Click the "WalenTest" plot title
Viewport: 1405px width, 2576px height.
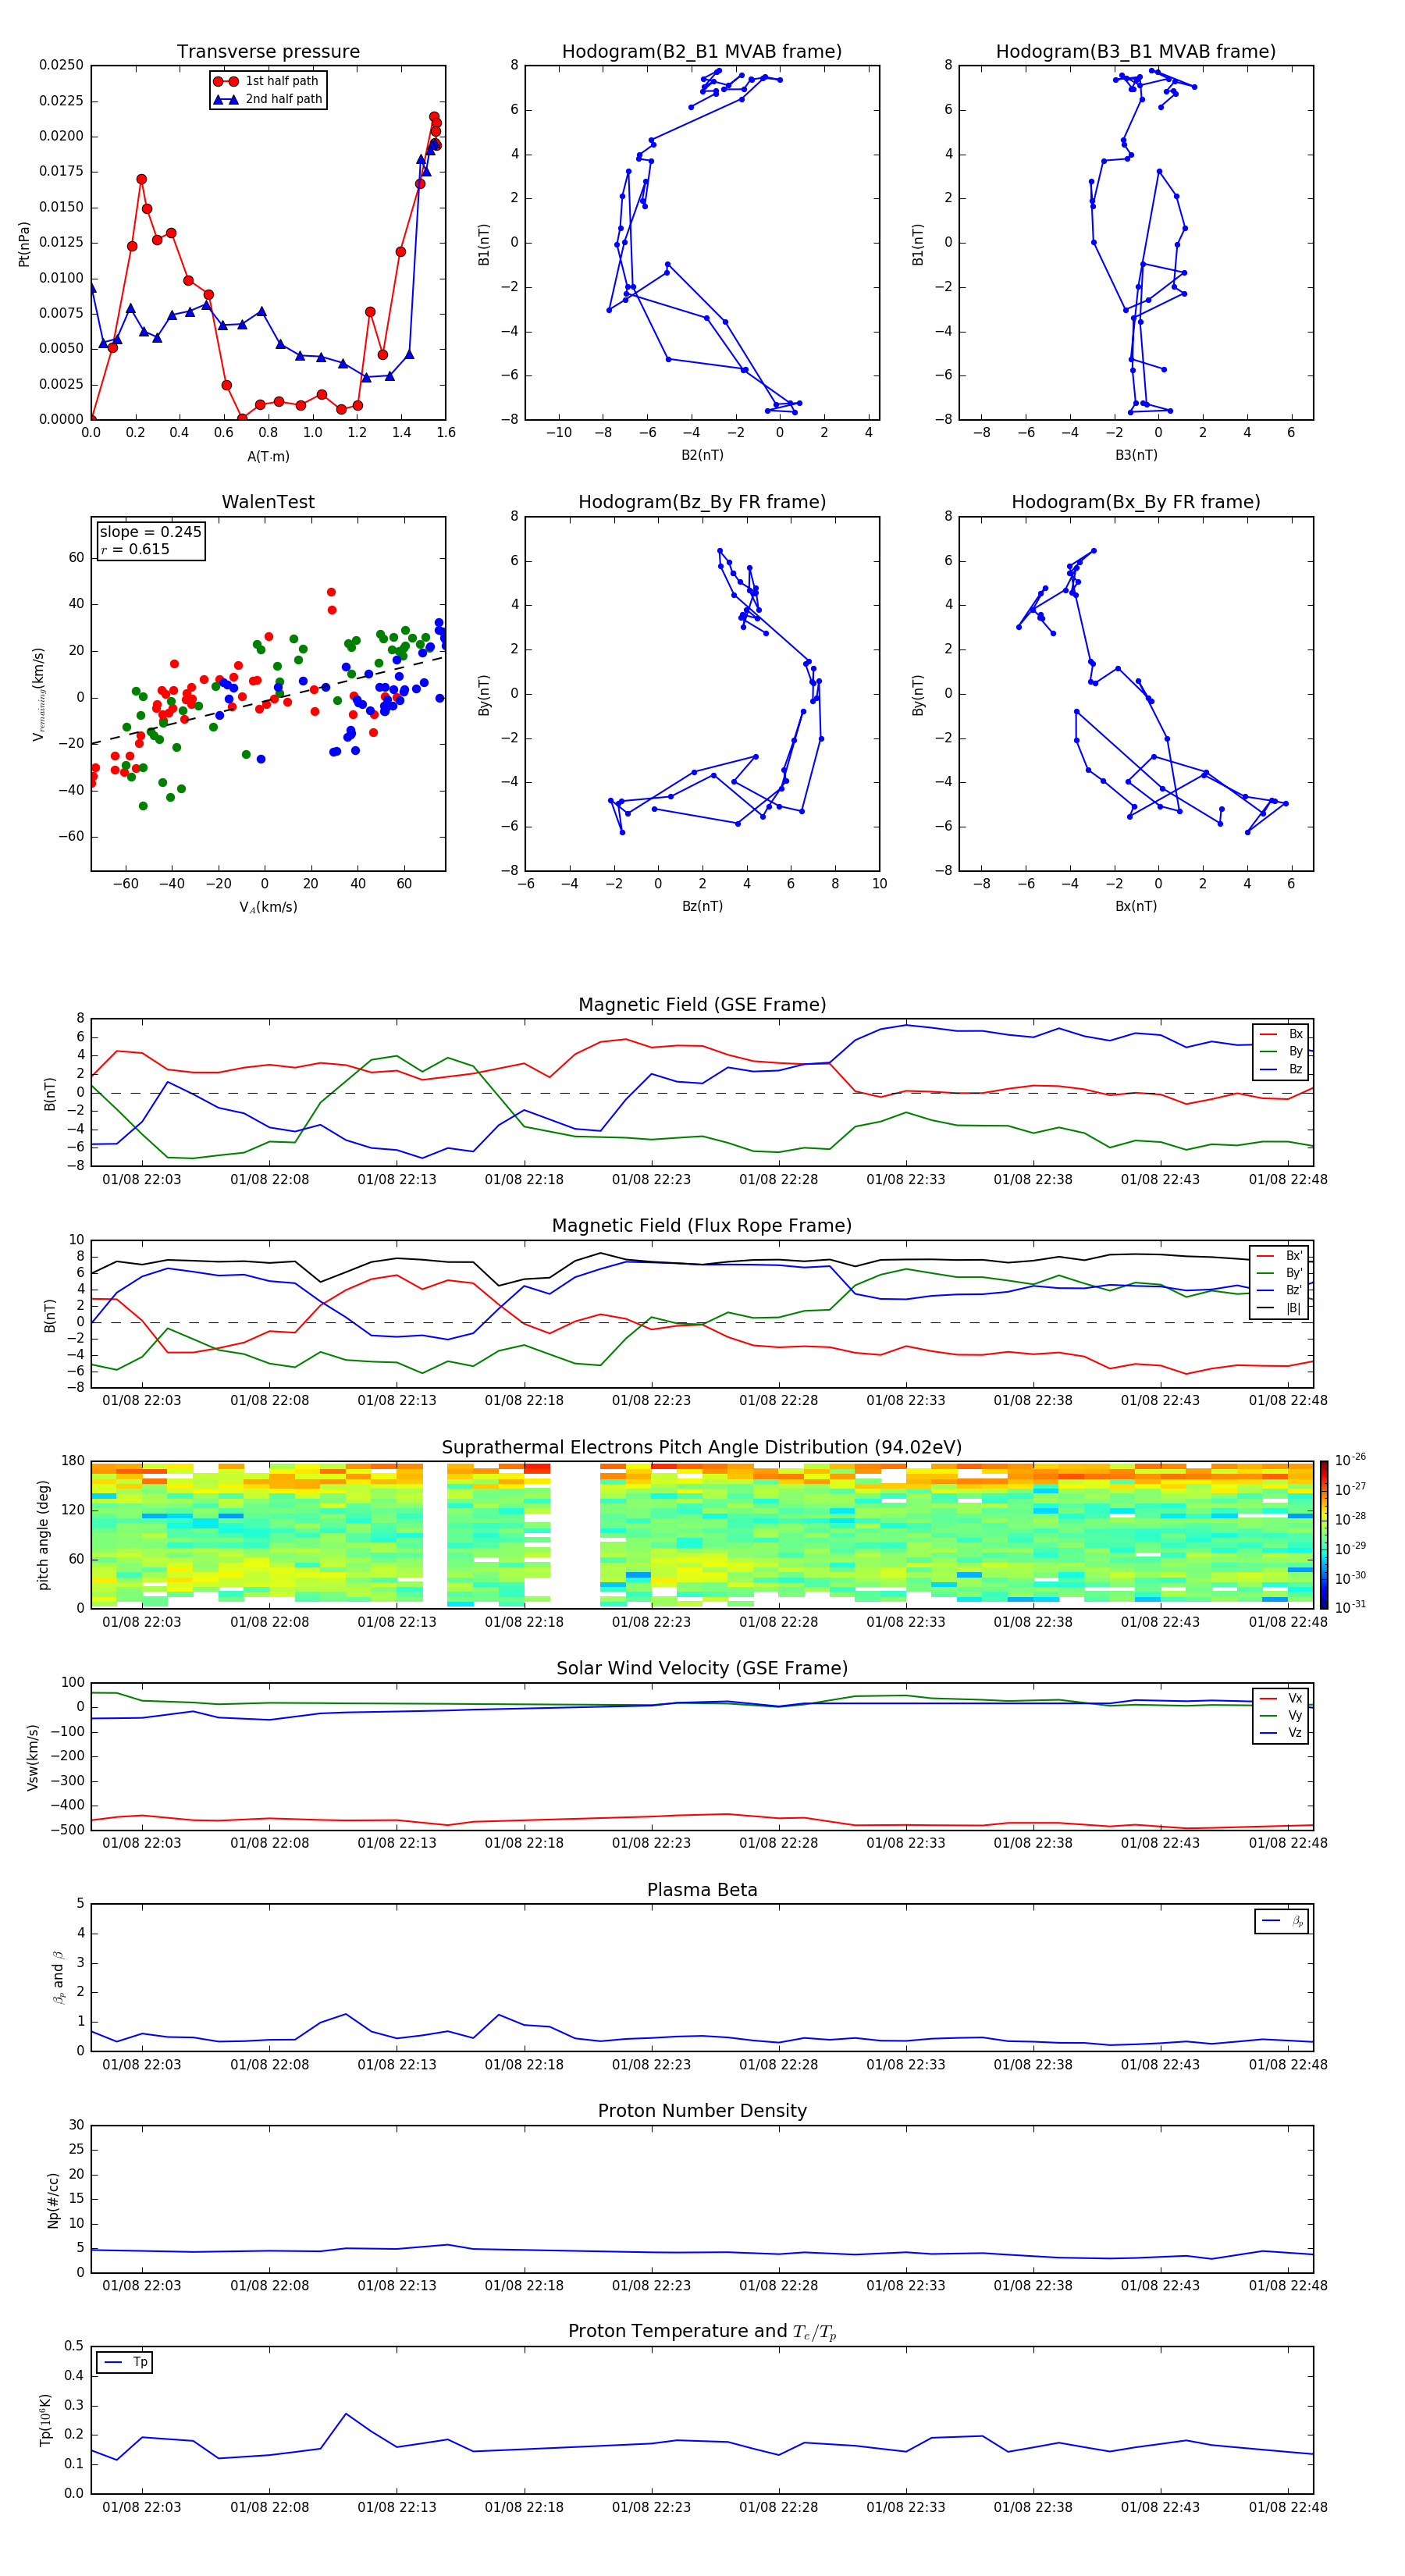pos(268,502)
